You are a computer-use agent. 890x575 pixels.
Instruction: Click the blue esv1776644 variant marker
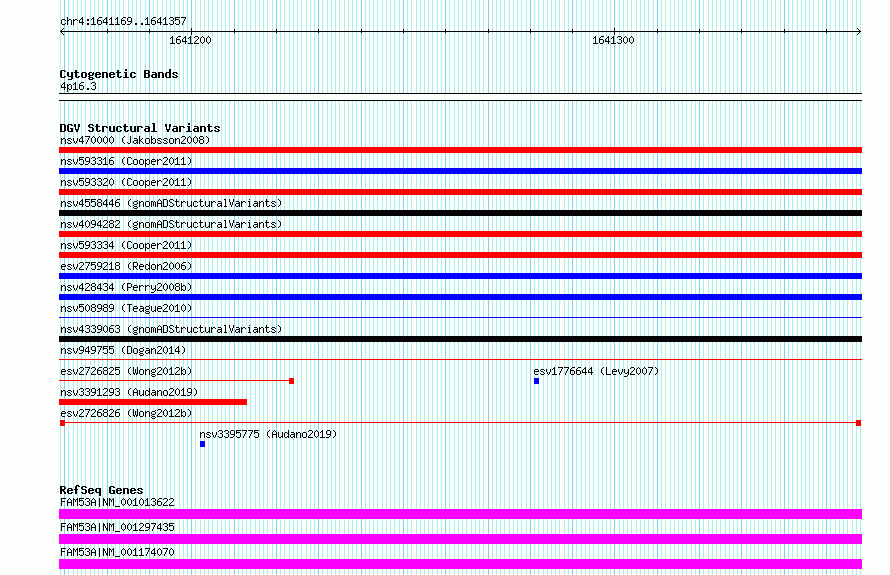(x=536, y=381)
